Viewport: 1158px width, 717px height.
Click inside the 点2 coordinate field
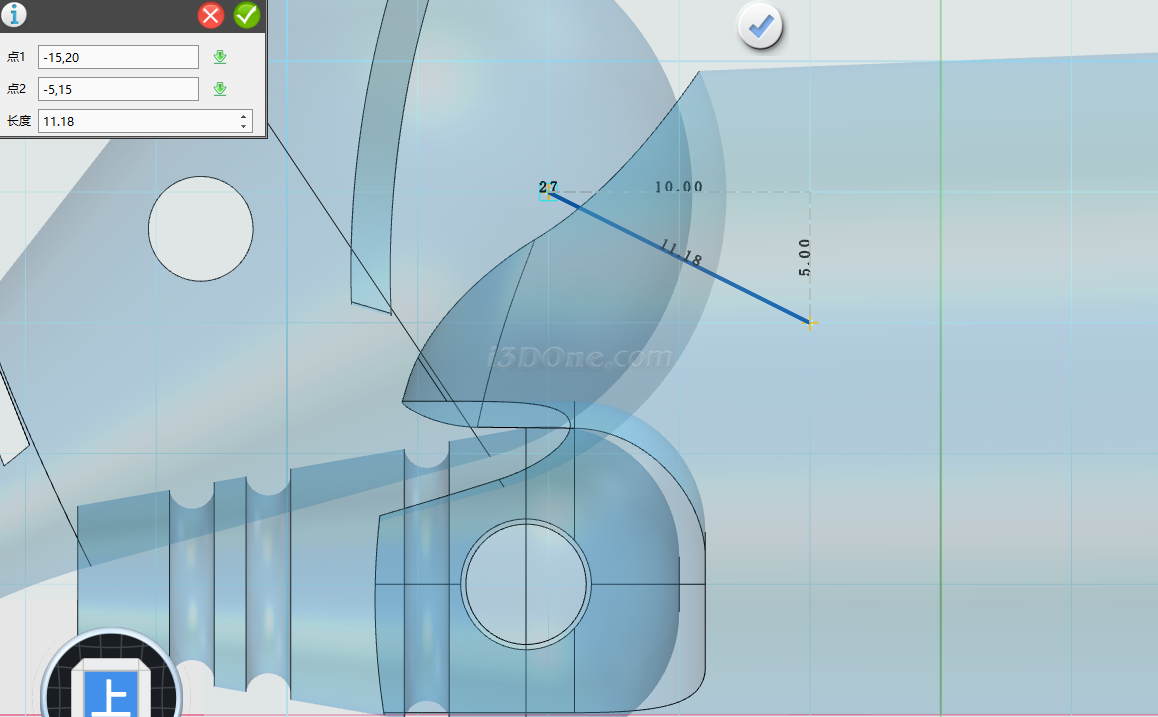coord(118,89)
